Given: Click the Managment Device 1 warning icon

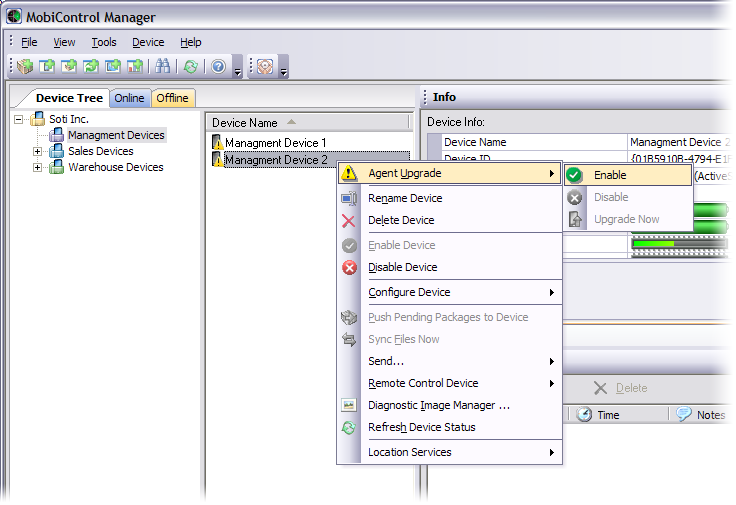Looking at the screenshot, I should [217, 142].
